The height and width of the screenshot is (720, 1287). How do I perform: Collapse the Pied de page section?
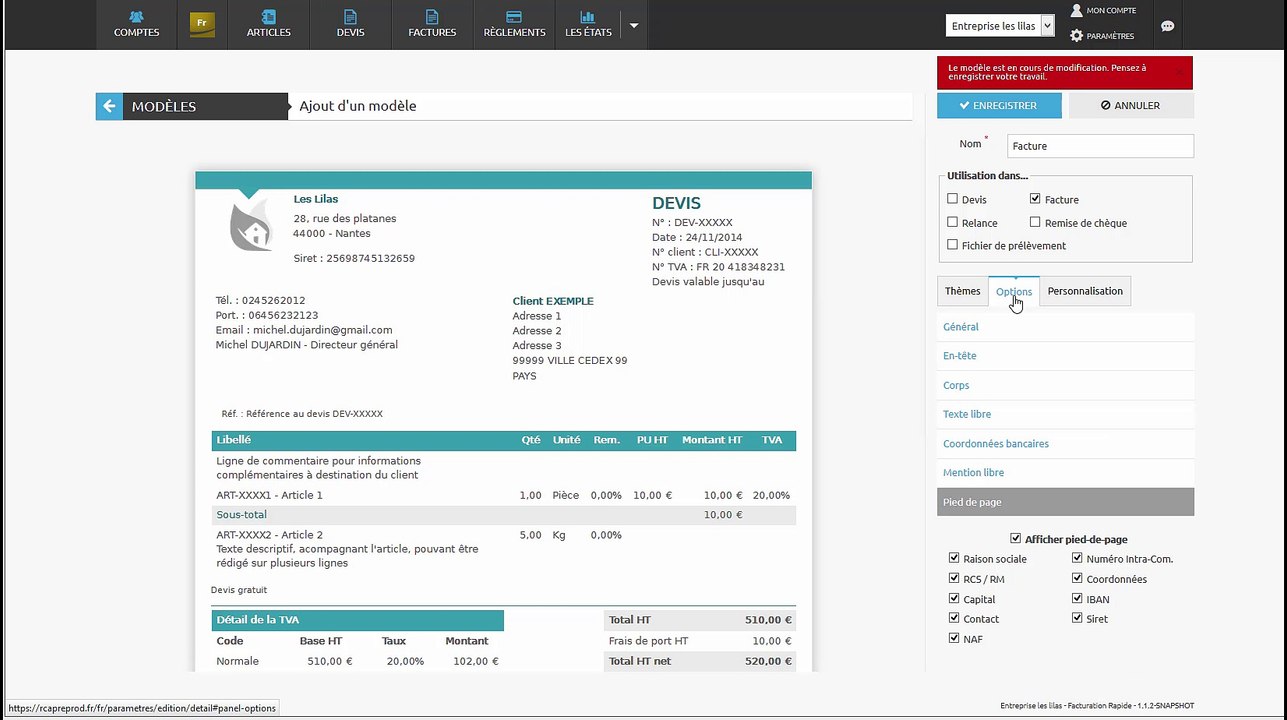coord(1065,502)
